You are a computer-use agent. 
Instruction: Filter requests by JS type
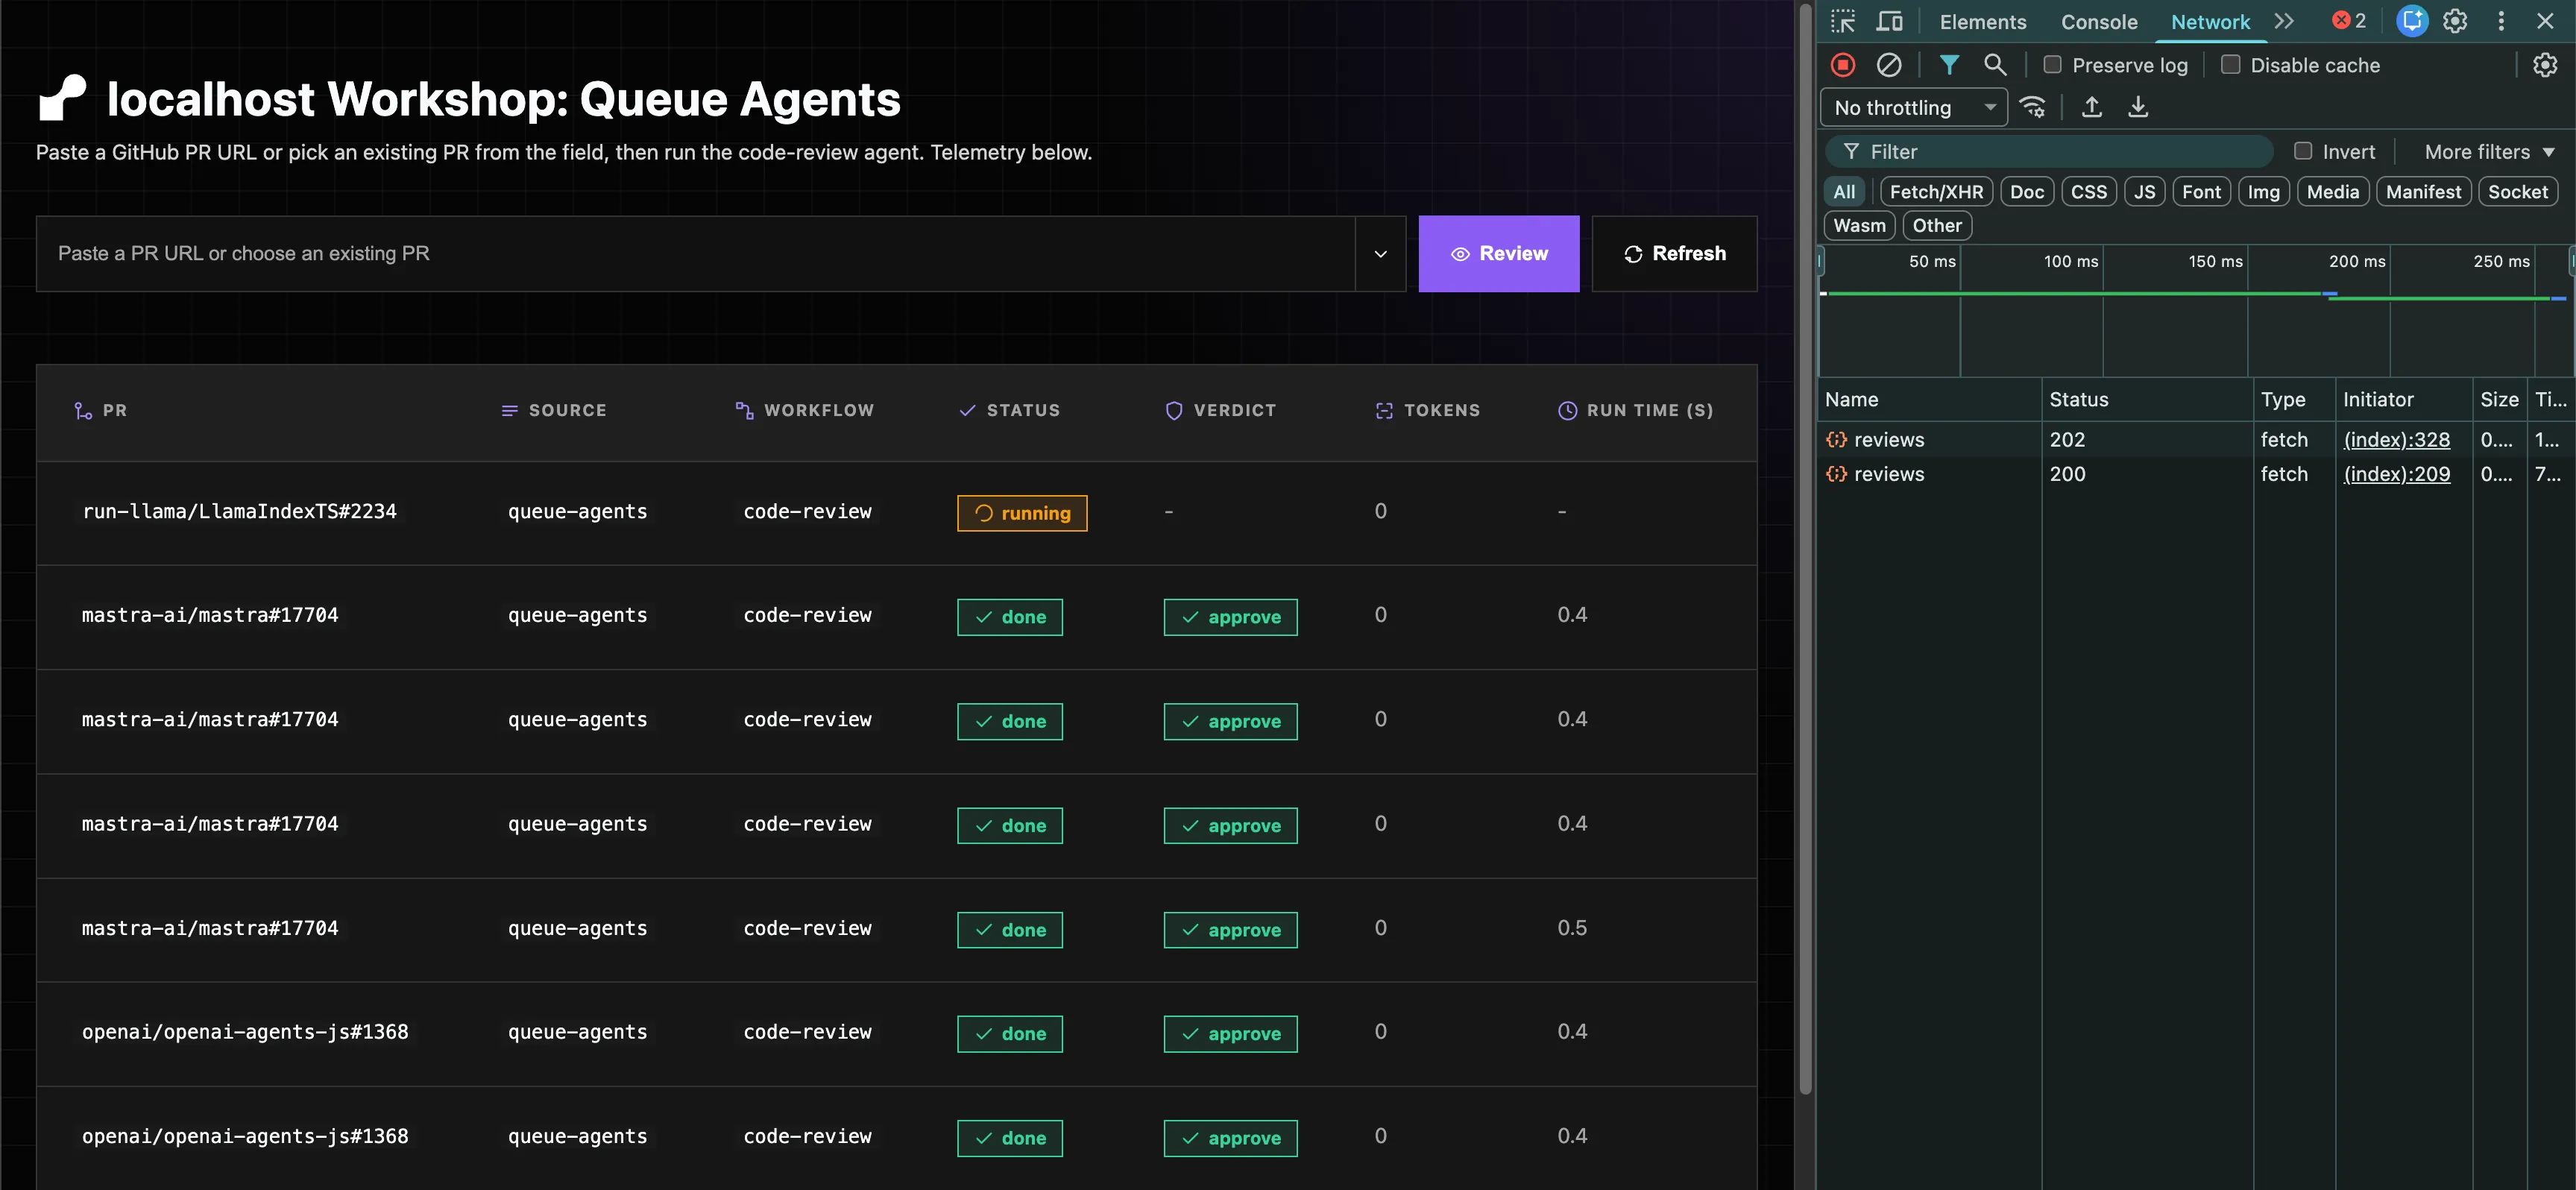pos(2144,192)
